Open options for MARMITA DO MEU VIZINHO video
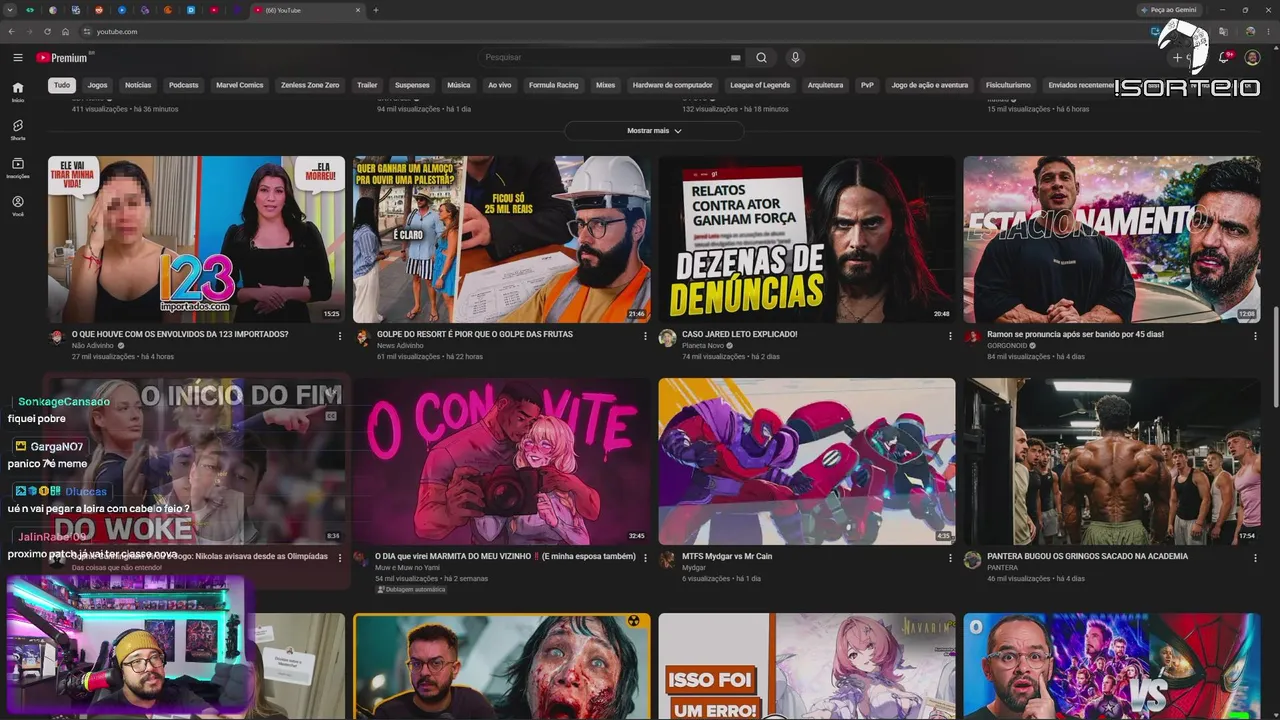This screenshot has height=720, width=1280. tap(645, 558)
